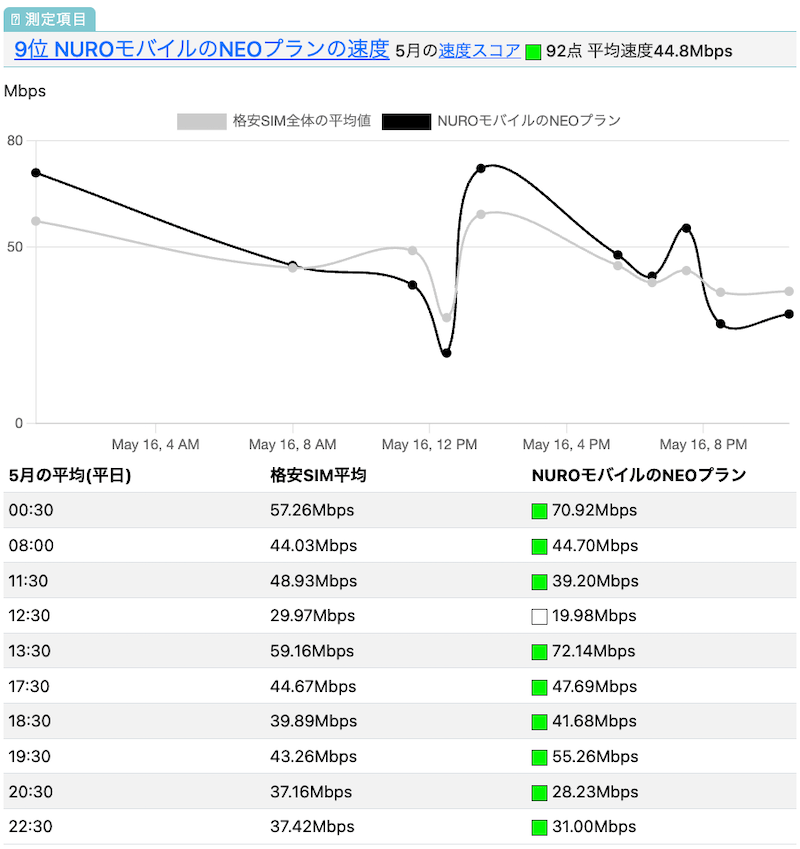Click the 48.93Mbps average value
The image size is (800, 849).
(313, 581)
